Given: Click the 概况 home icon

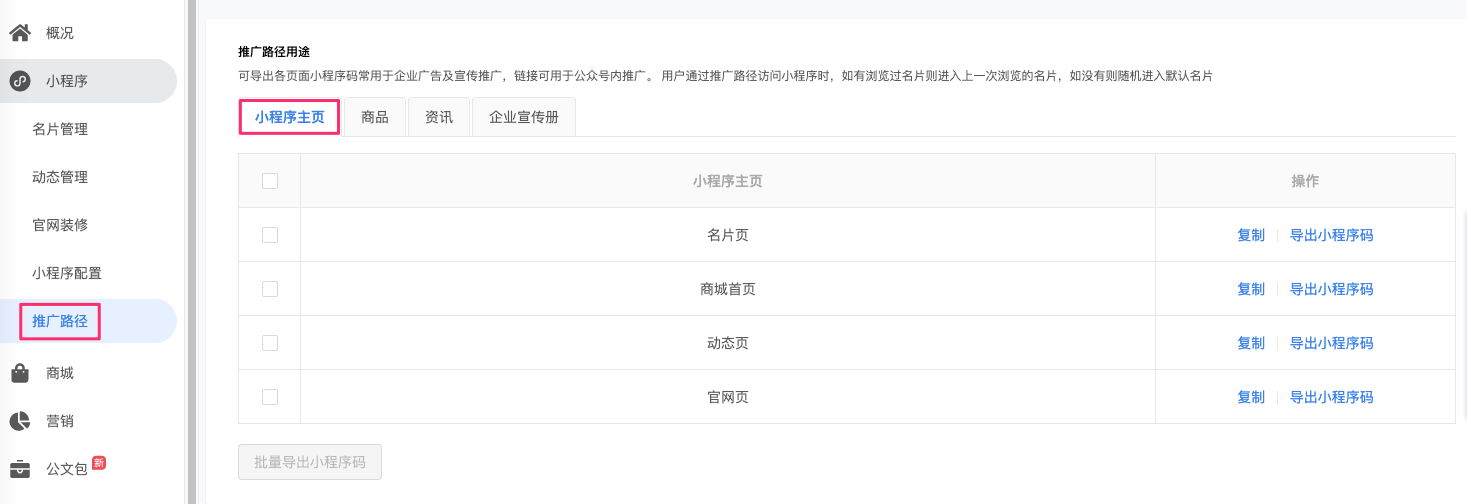Looking at the screenshot, I should [20, 33].
